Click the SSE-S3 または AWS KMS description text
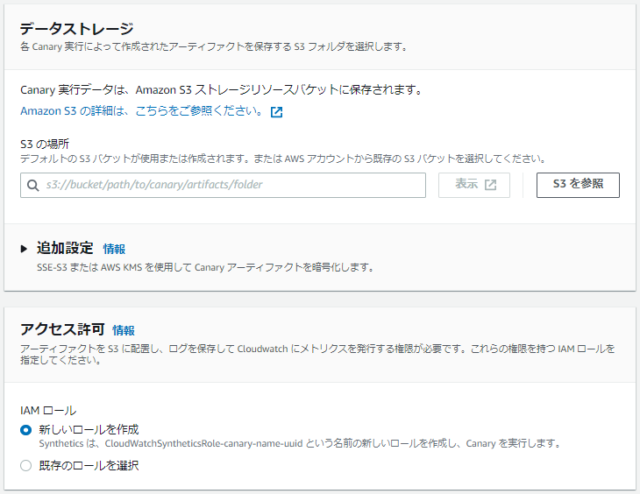640x494 pixels. tap(205, 268)
